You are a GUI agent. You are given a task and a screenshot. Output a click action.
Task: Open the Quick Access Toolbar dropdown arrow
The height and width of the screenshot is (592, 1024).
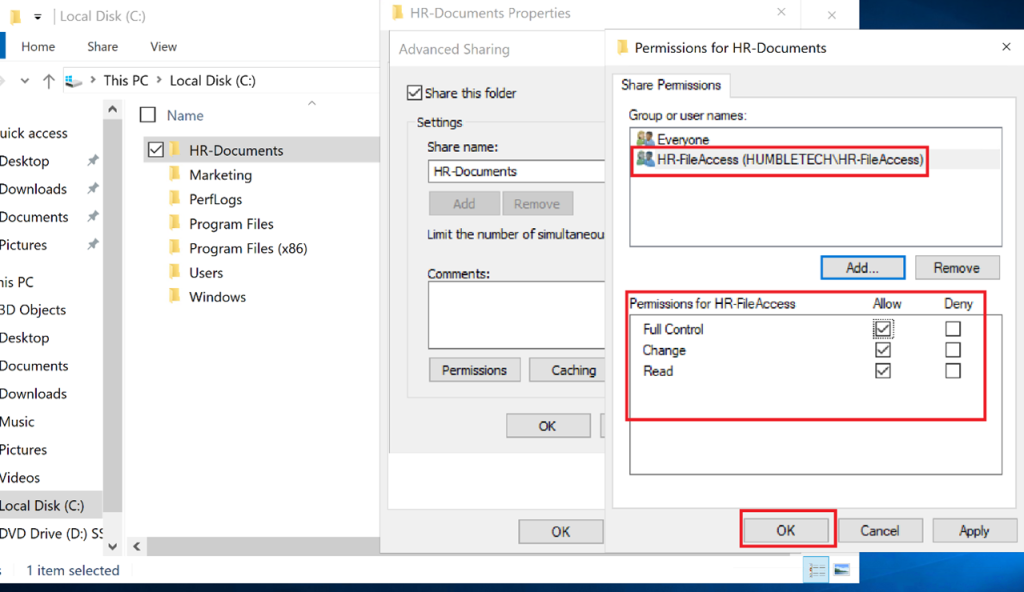coord(38,17)
